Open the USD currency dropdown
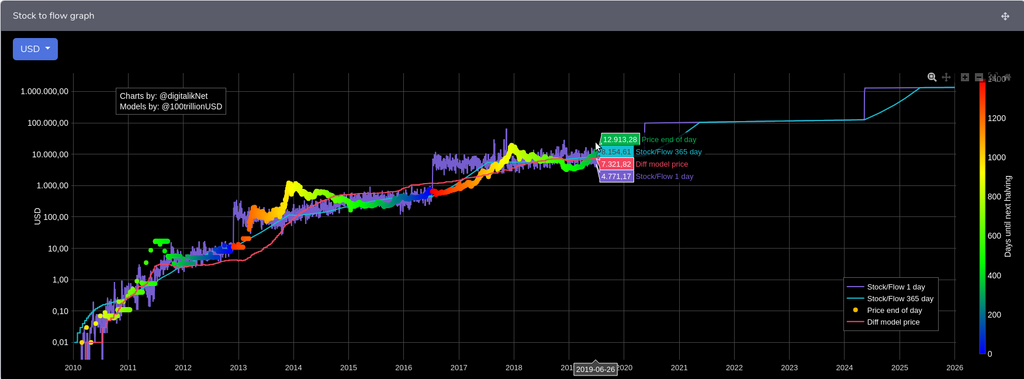 pyautogui.click(x=35, y=49)
